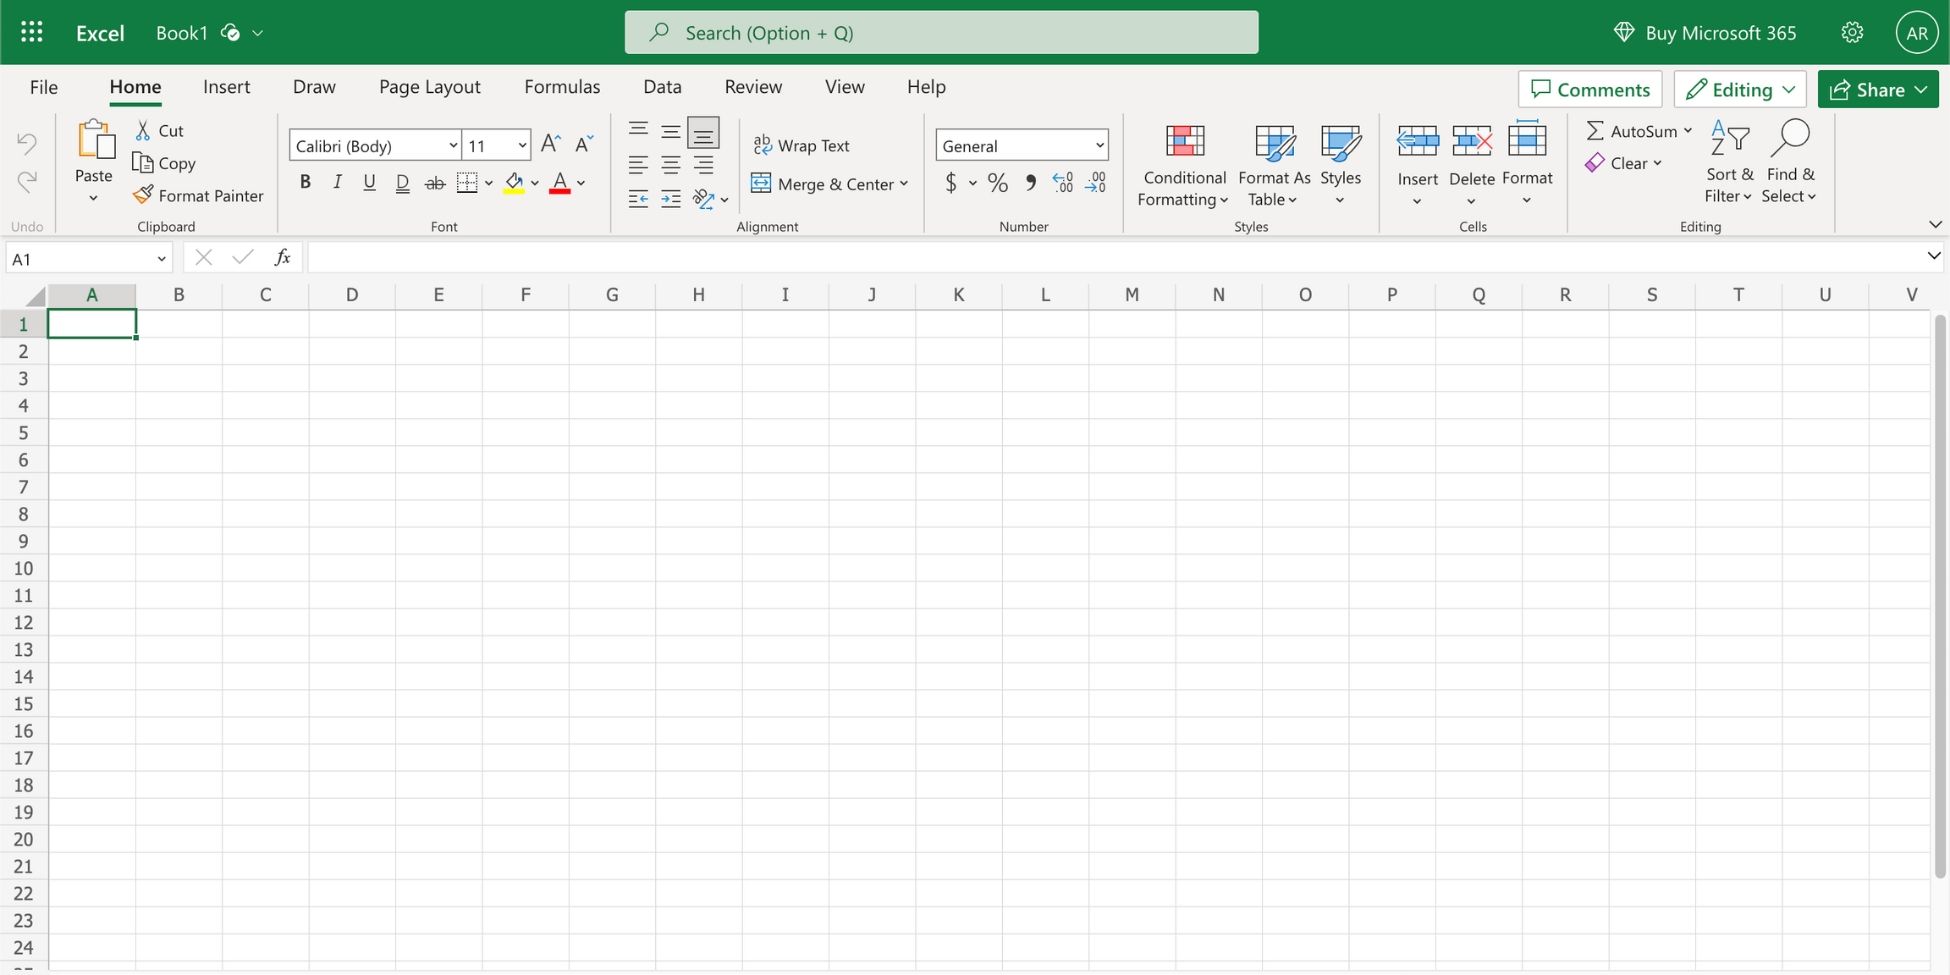Open the settings gear icon
This screenshot has width=1950, height=975.
(x=1852, y=32)
